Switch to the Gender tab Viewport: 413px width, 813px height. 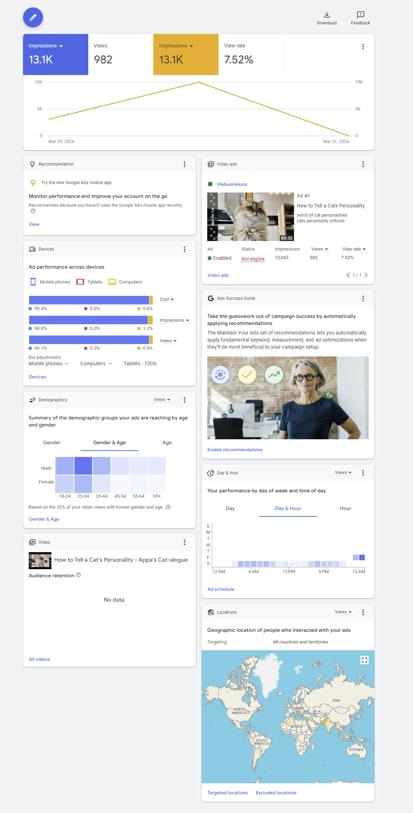(52, 443)
